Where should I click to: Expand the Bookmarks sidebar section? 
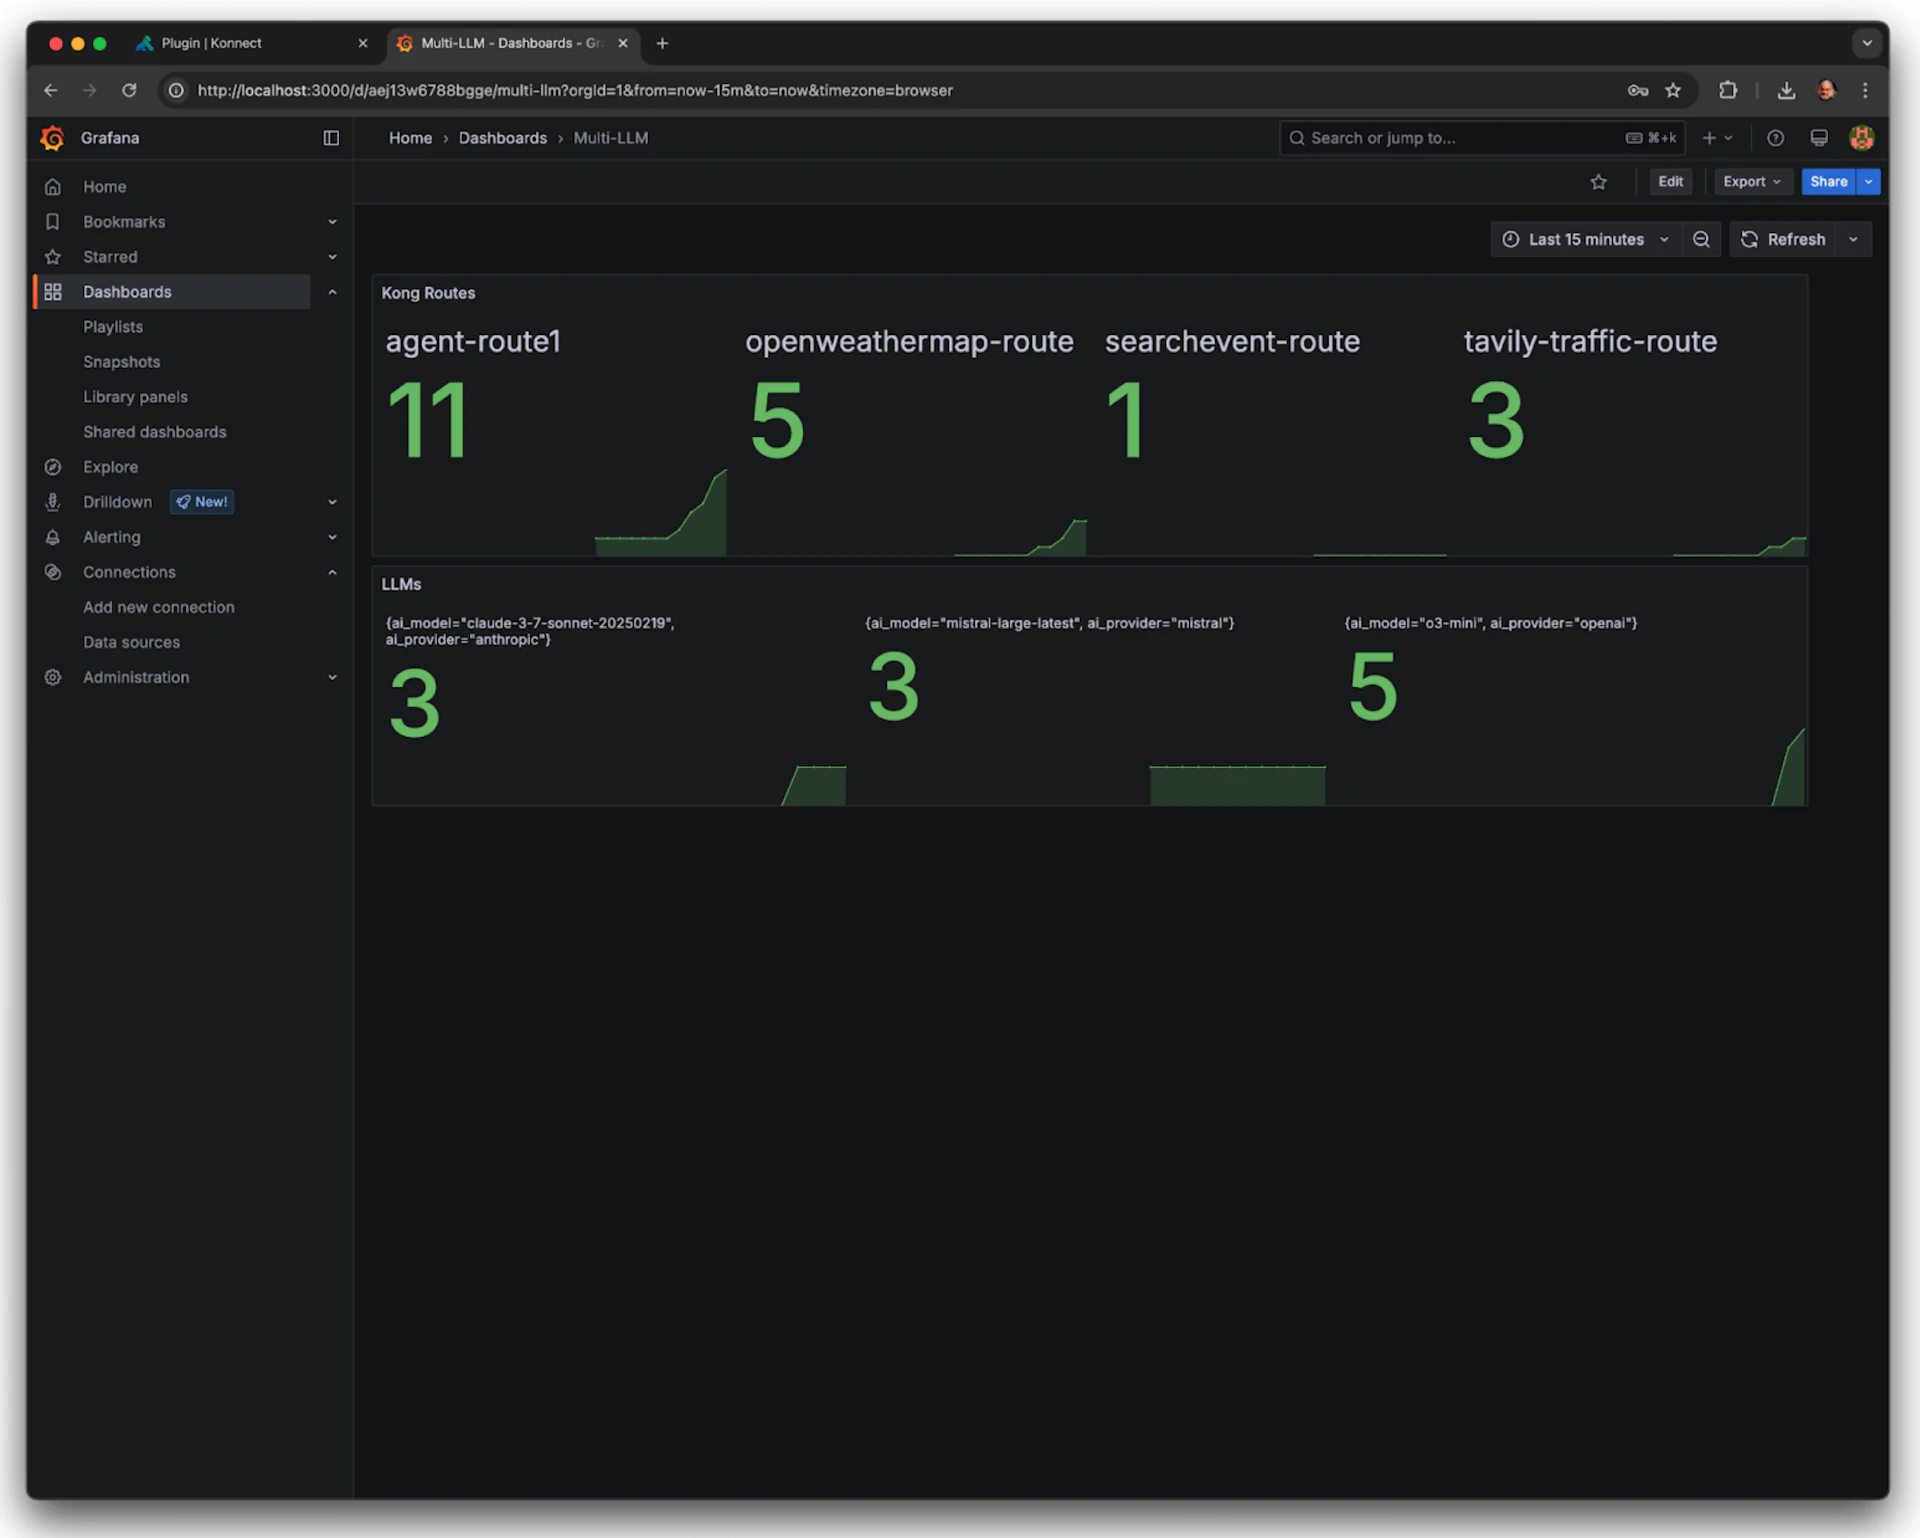[332, 222]
